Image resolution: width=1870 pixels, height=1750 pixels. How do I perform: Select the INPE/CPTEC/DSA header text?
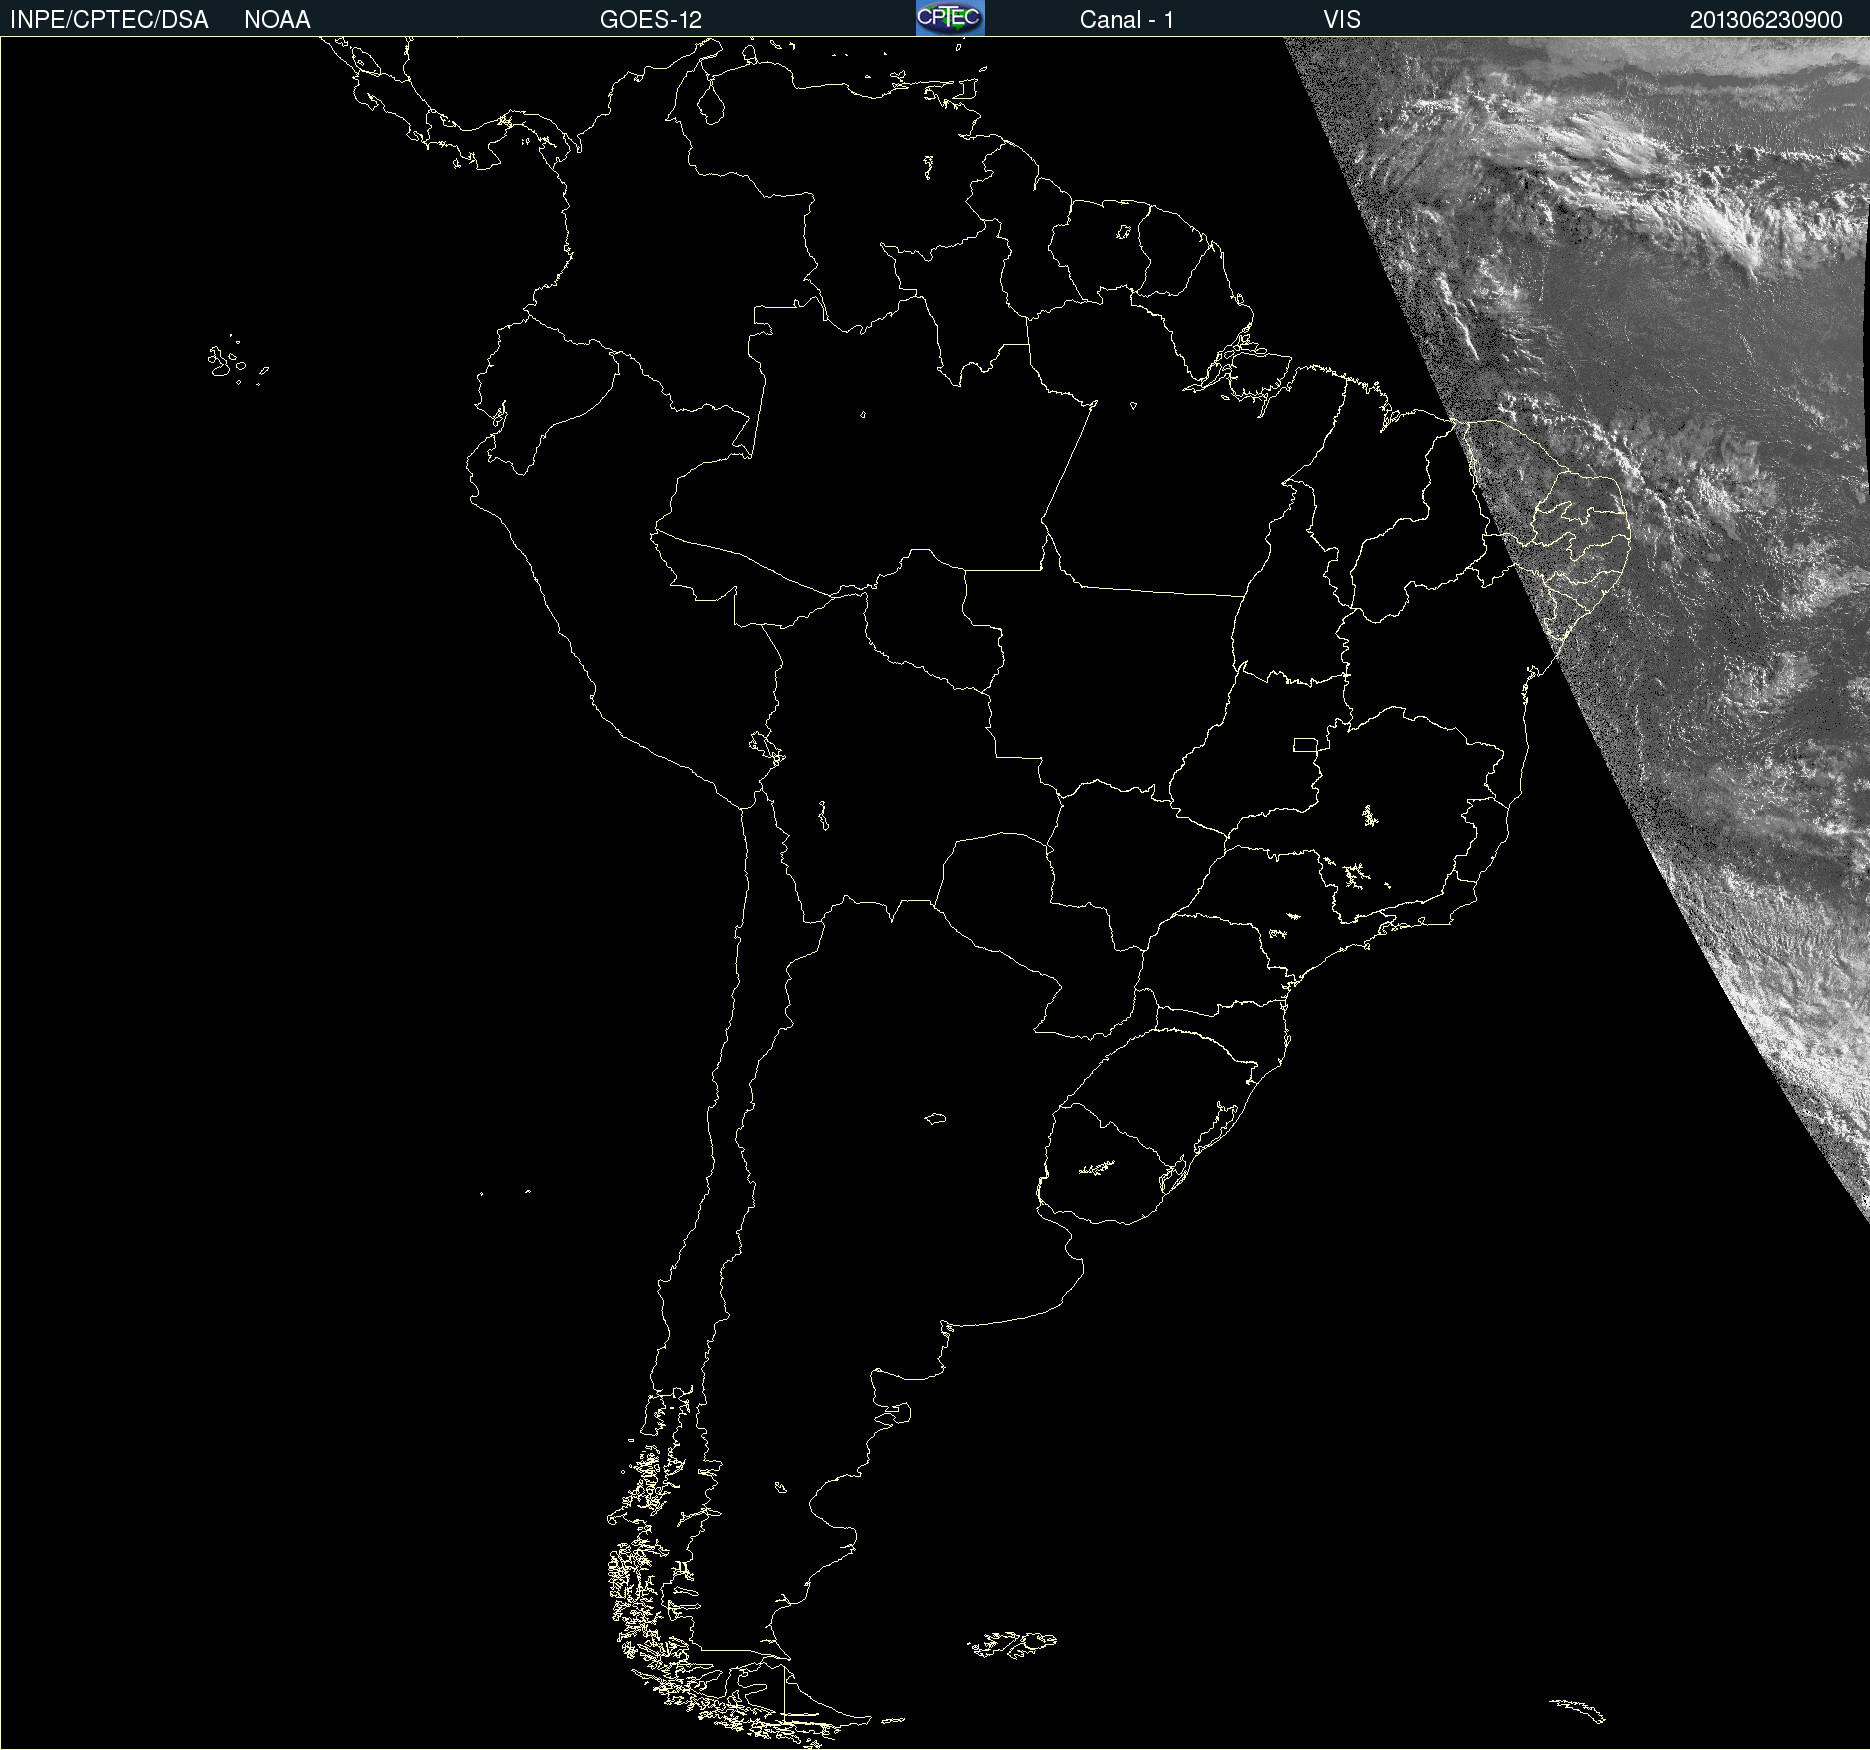click(x=109, y=20)
